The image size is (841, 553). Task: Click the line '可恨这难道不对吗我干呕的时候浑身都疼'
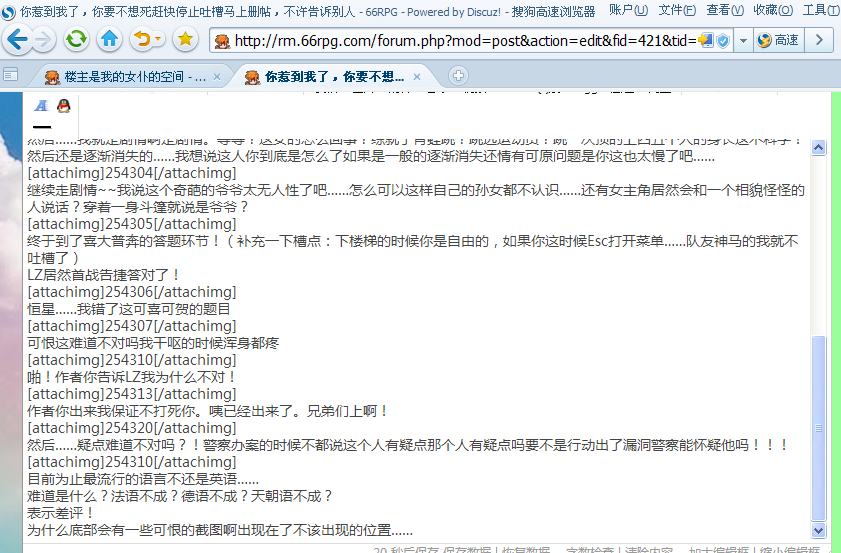(153, 343)
